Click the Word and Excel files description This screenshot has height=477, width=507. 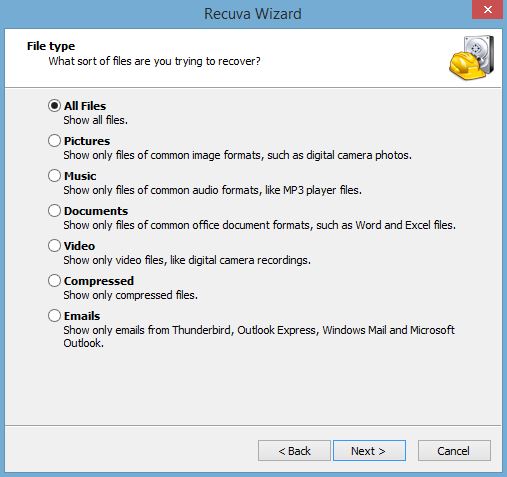point(259,225)
